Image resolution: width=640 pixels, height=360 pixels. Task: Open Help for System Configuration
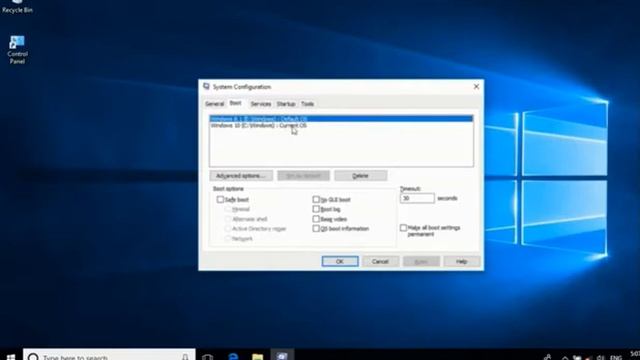[x=462, y=262]
